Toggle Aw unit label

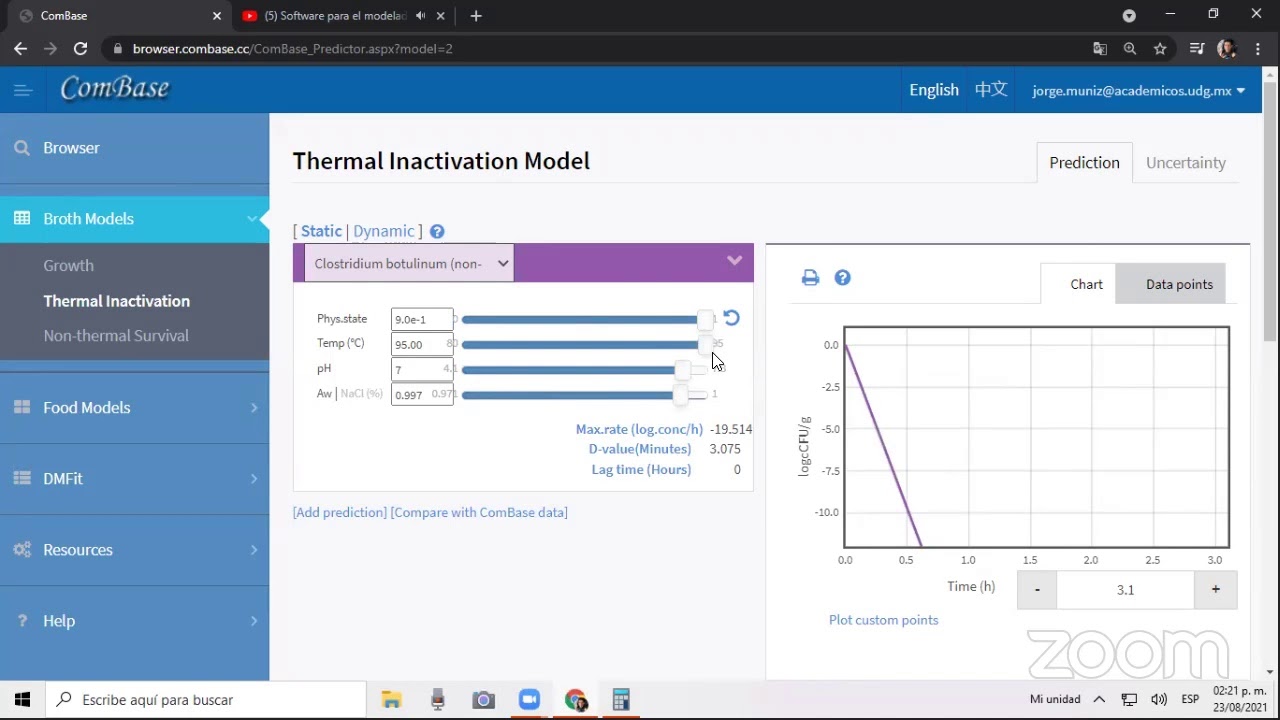[324, 394]
